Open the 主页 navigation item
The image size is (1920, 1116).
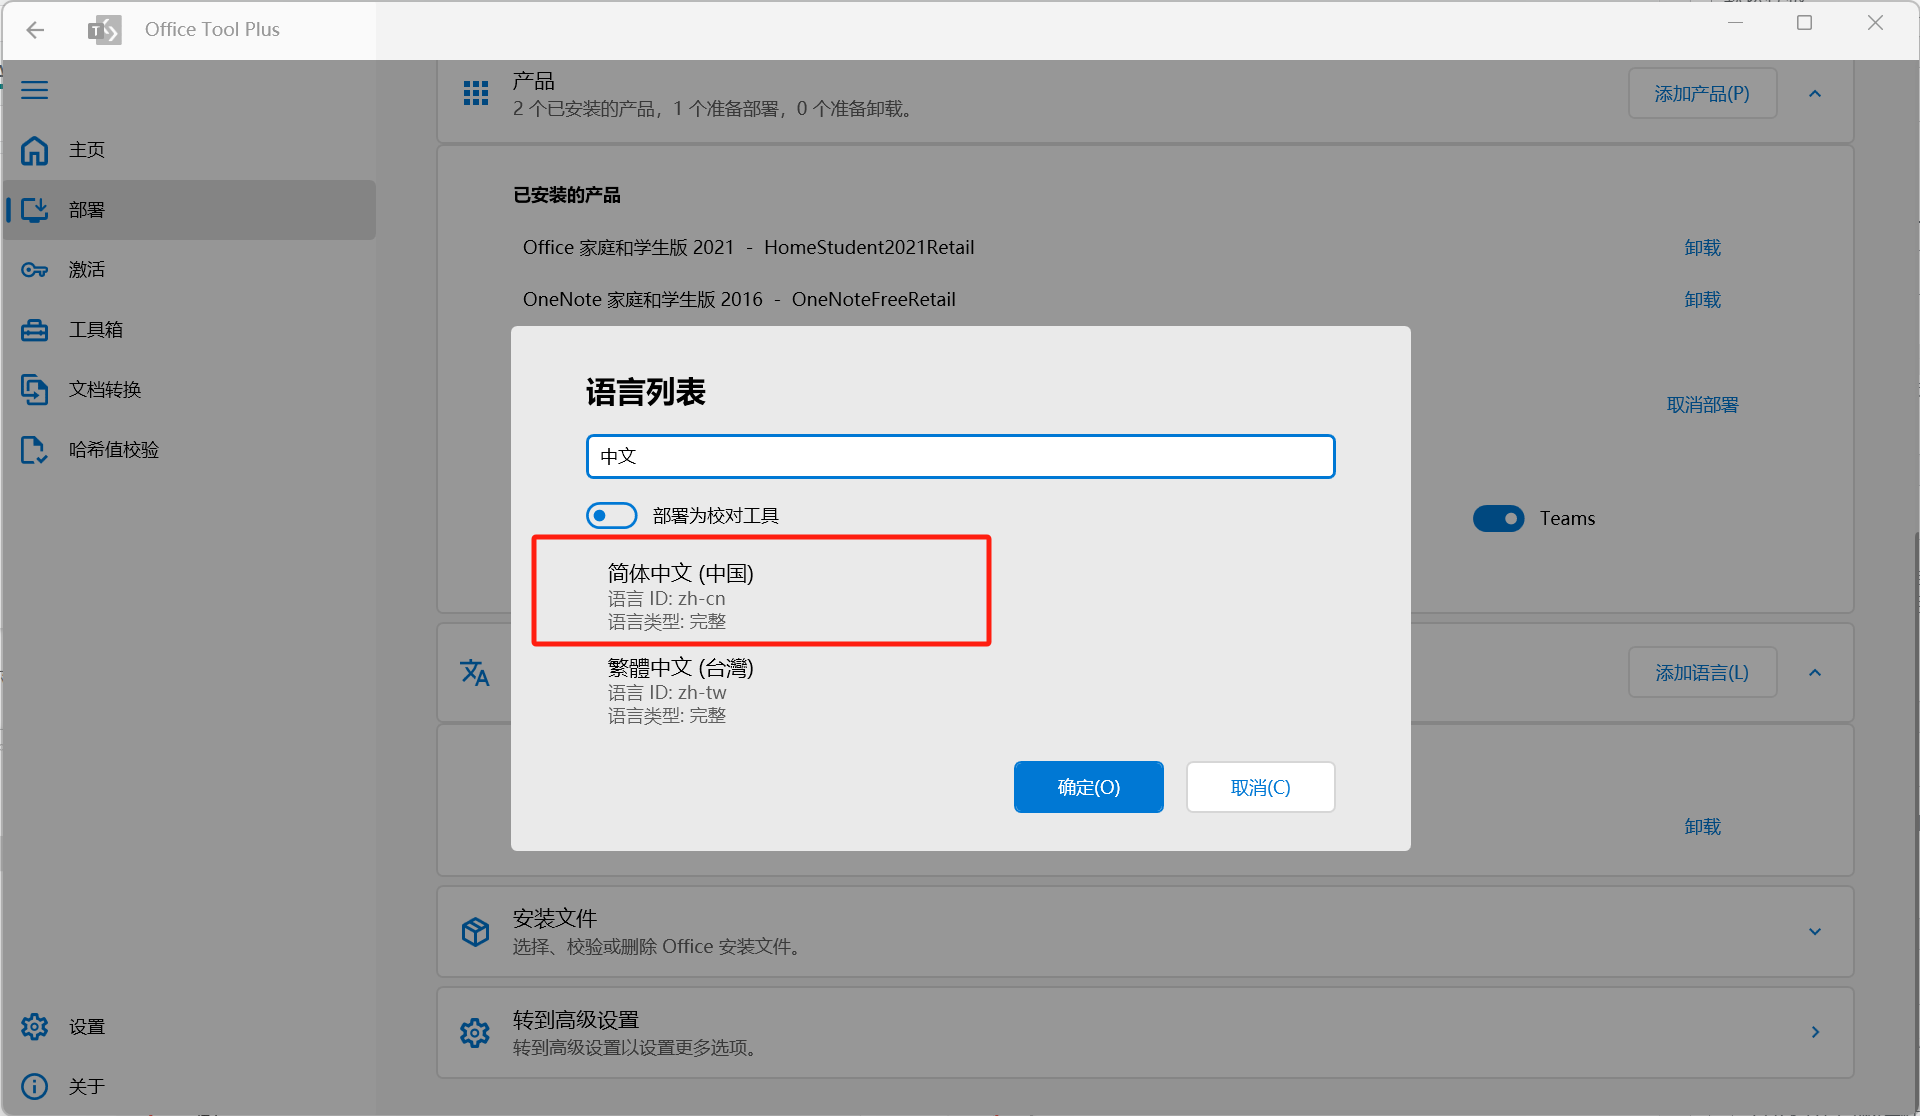[x=190, y=150]
